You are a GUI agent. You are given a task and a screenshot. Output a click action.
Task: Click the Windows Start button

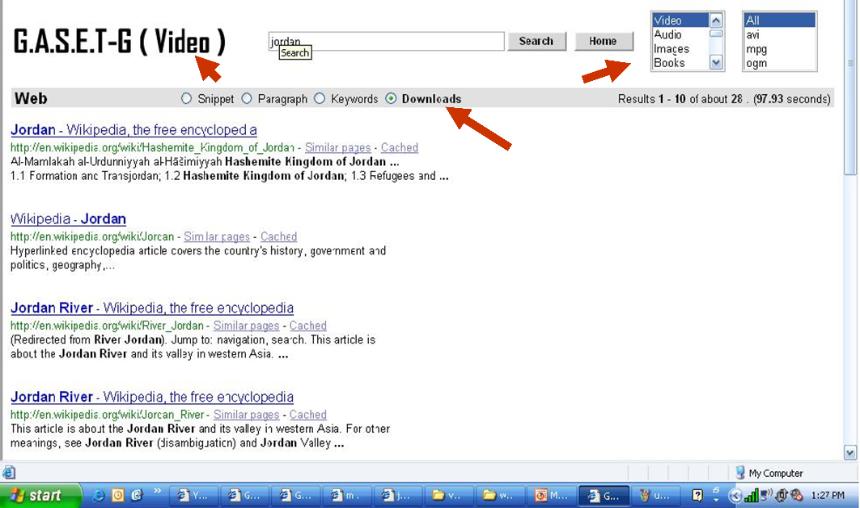click(x=35, y=495)
